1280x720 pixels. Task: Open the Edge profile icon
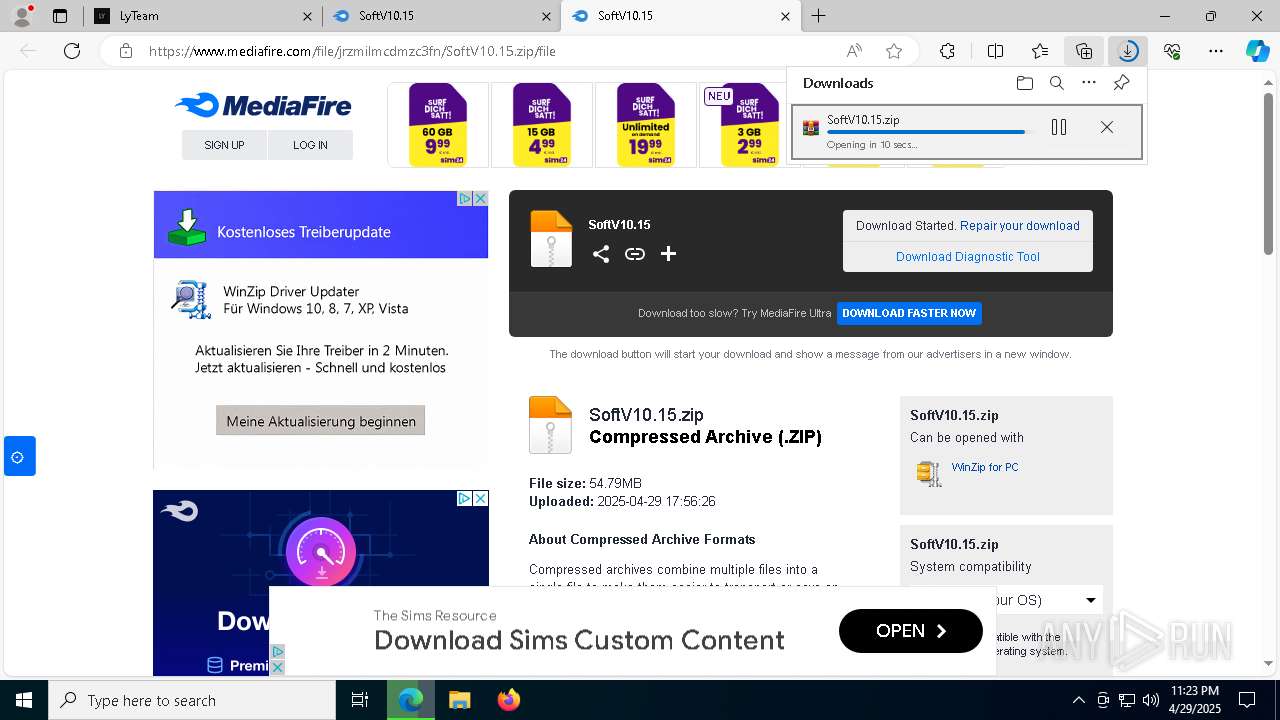coord(24,16)
